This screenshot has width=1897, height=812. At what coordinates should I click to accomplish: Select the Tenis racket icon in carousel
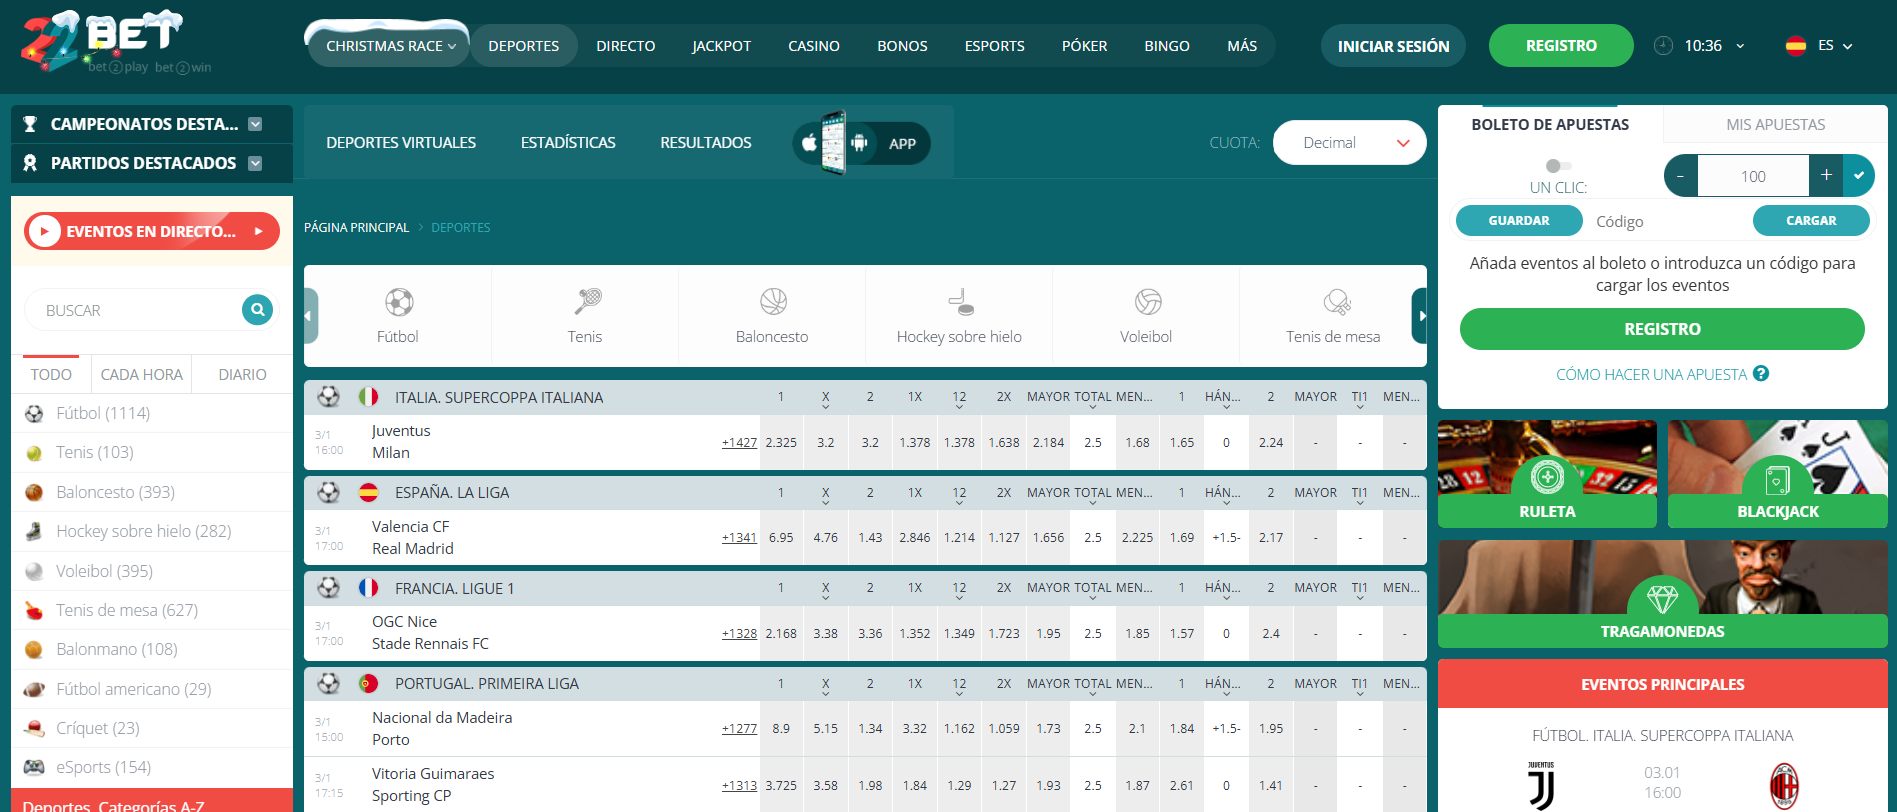pos(586,301)
